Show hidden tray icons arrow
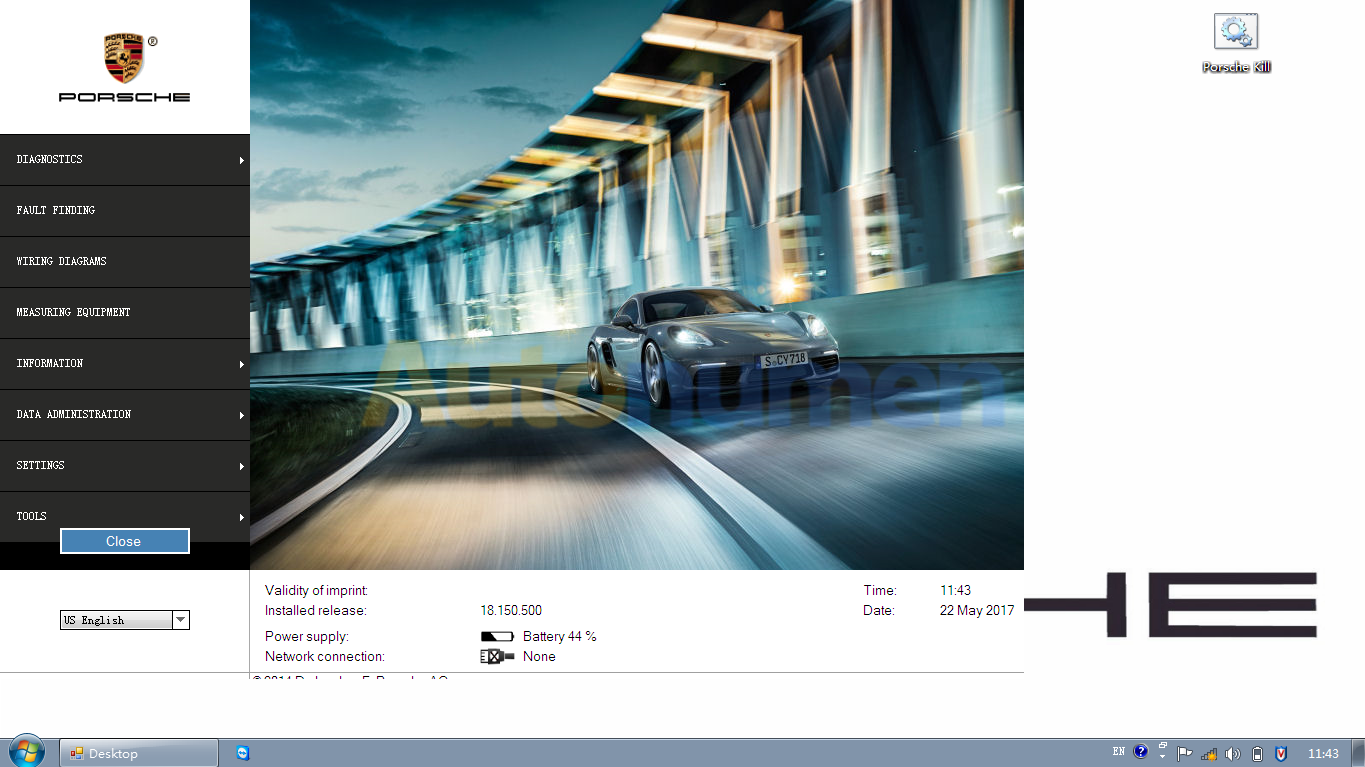 pos(1163,758)
